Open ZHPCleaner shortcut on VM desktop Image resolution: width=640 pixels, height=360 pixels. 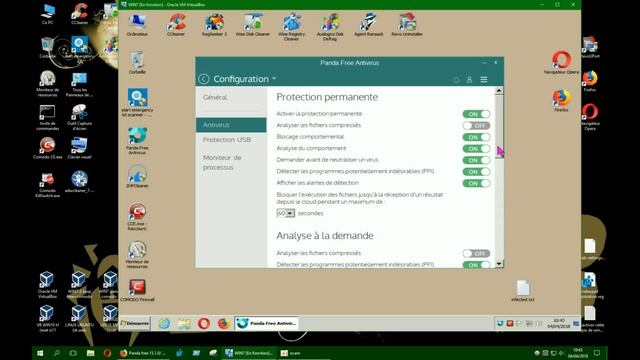point(137,176)
